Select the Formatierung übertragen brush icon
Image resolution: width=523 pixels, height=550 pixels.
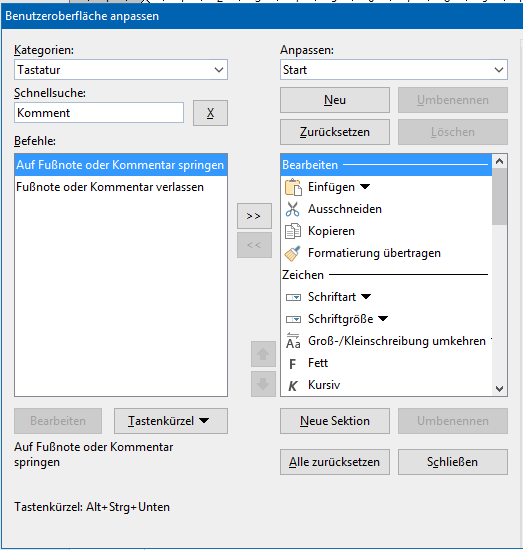293,253
